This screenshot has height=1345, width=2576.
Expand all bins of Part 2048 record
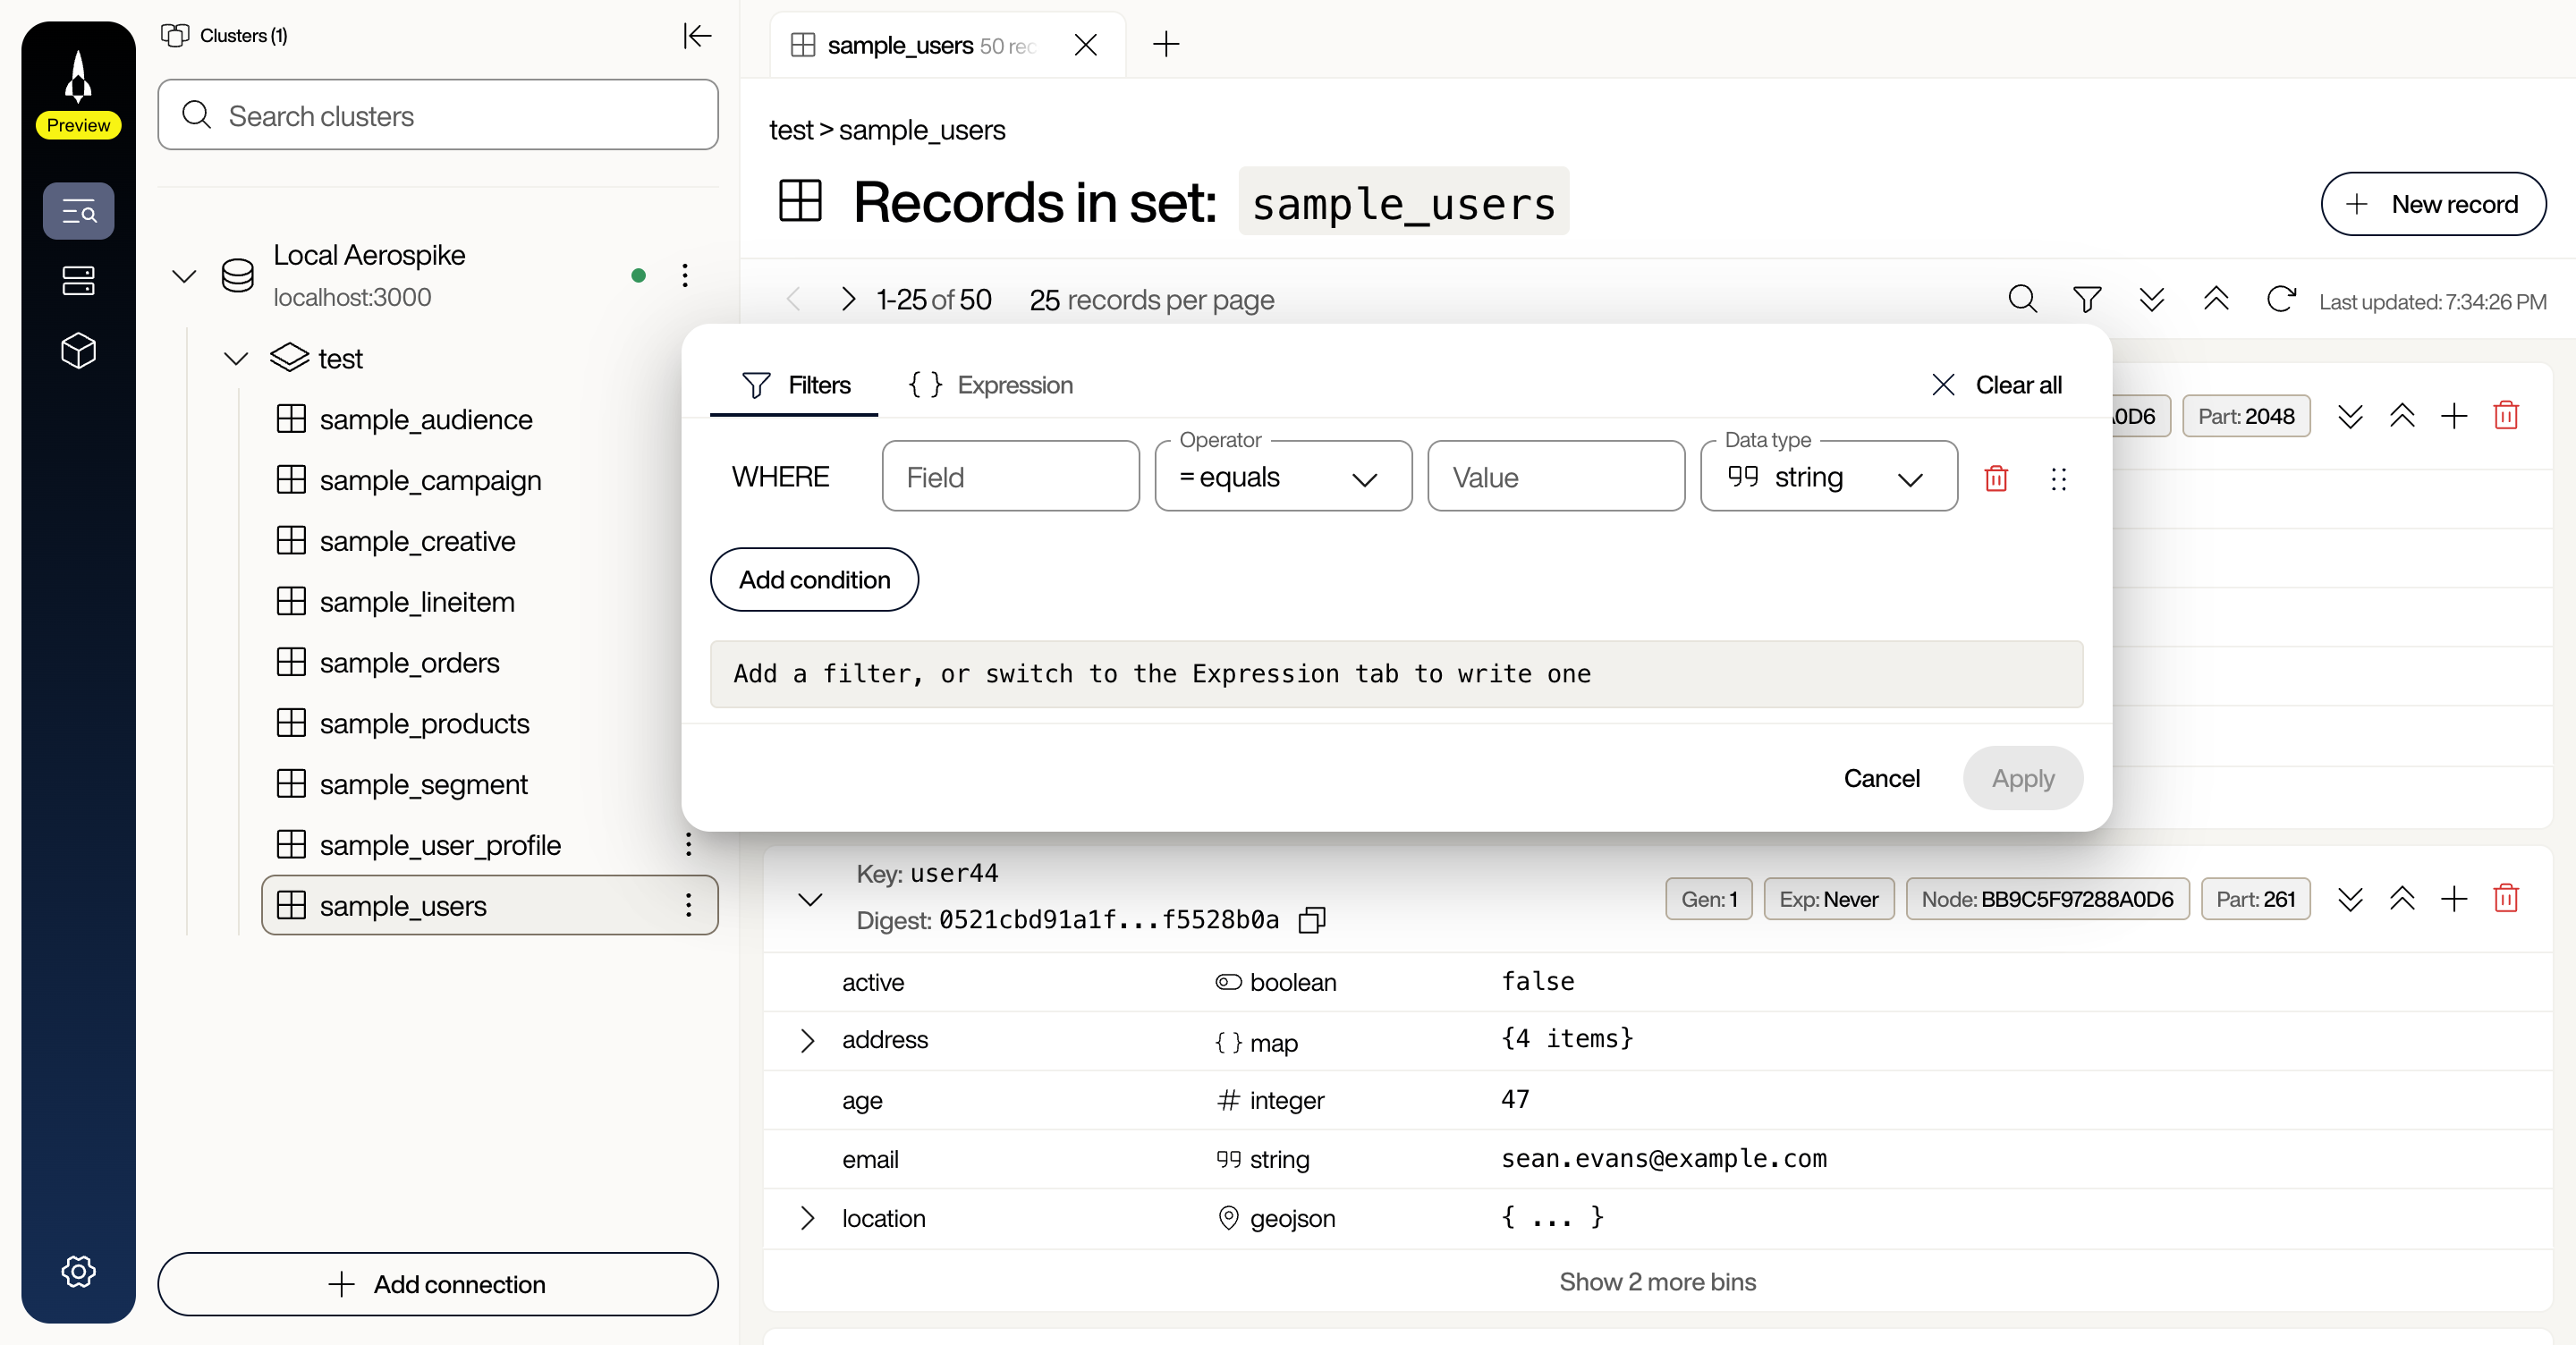tap(2350, 415)
